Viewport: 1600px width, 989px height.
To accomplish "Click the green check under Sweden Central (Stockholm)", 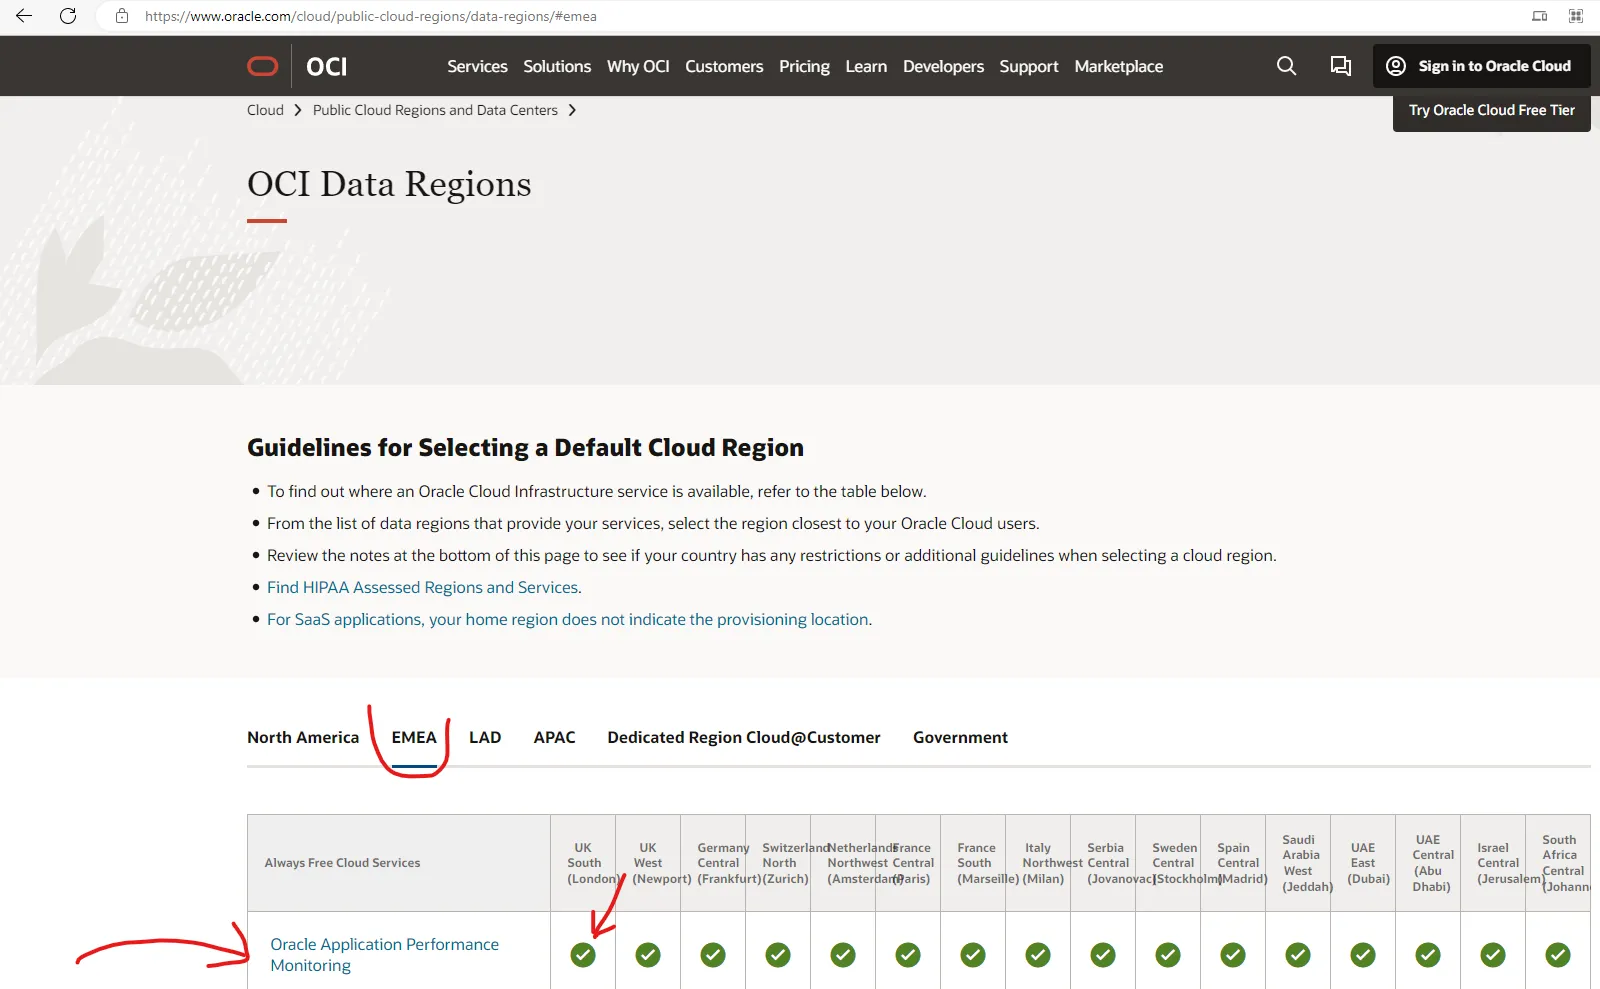I will pos(1168,955).
